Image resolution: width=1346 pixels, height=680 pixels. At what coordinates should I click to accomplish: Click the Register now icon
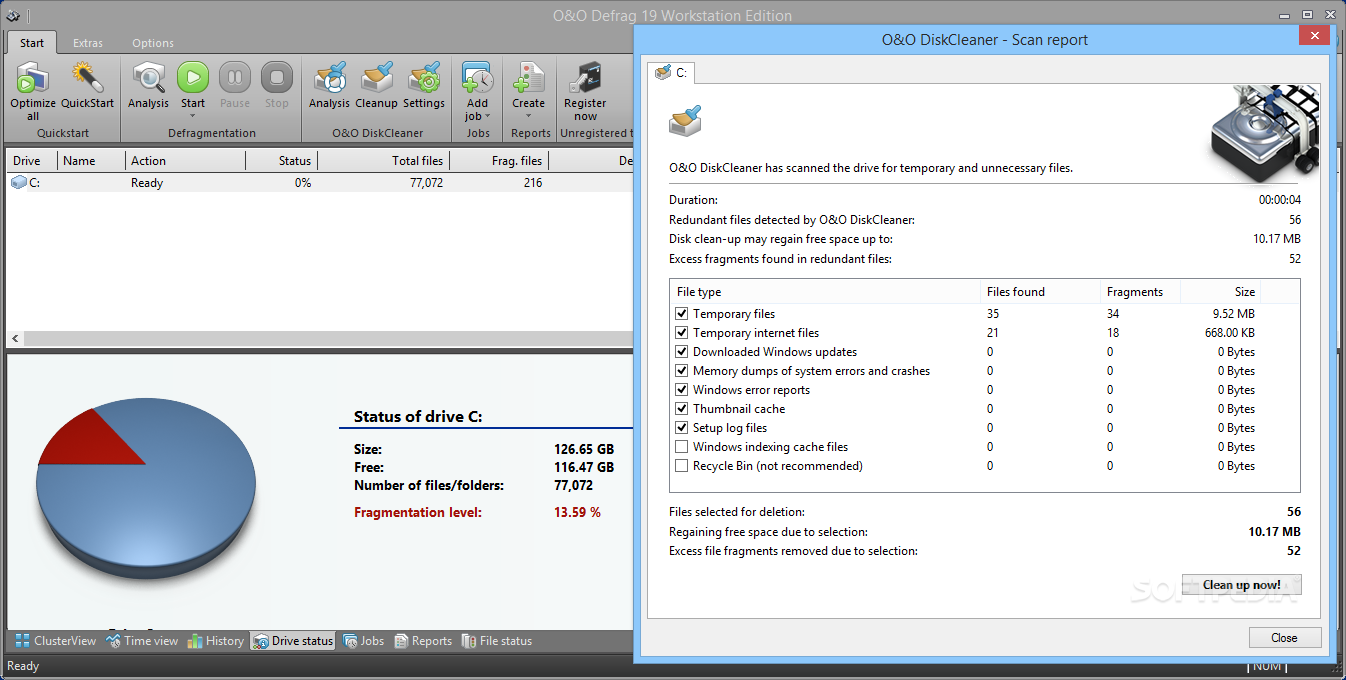point(585,78)
